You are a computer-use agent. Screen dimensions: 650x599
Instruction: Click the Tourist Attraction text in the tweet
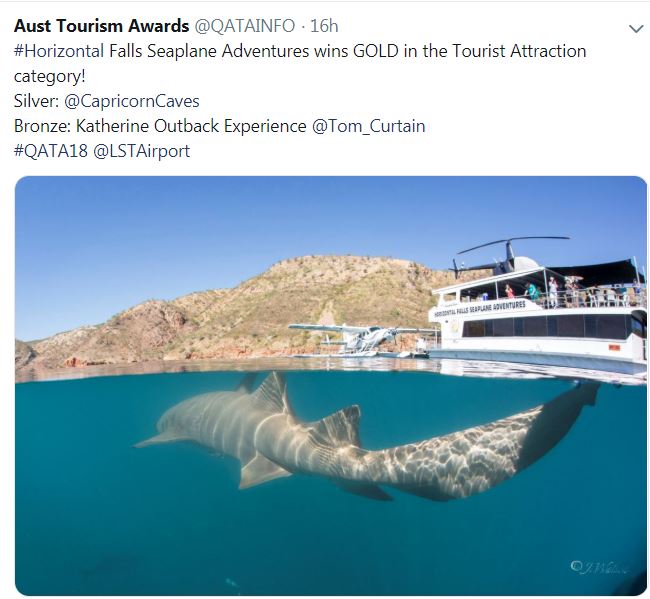(519, 51)
